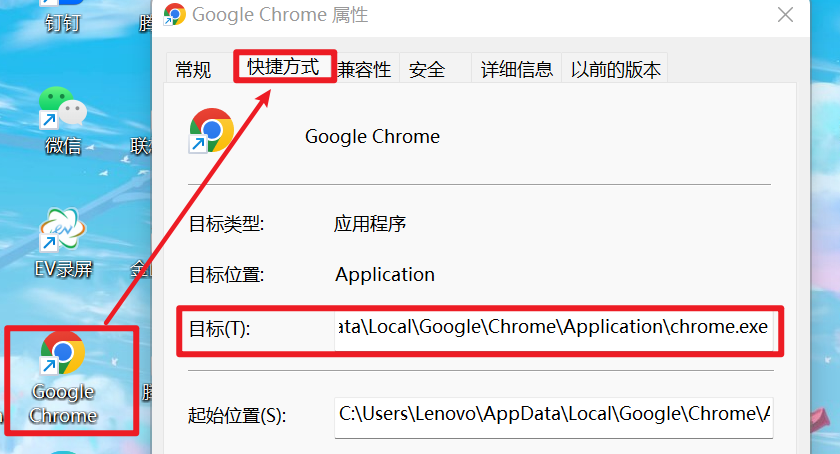This screenshot has width=840, height=454.
Task: Switch to the 快捷方式 tab
Action: click(283, 67)
